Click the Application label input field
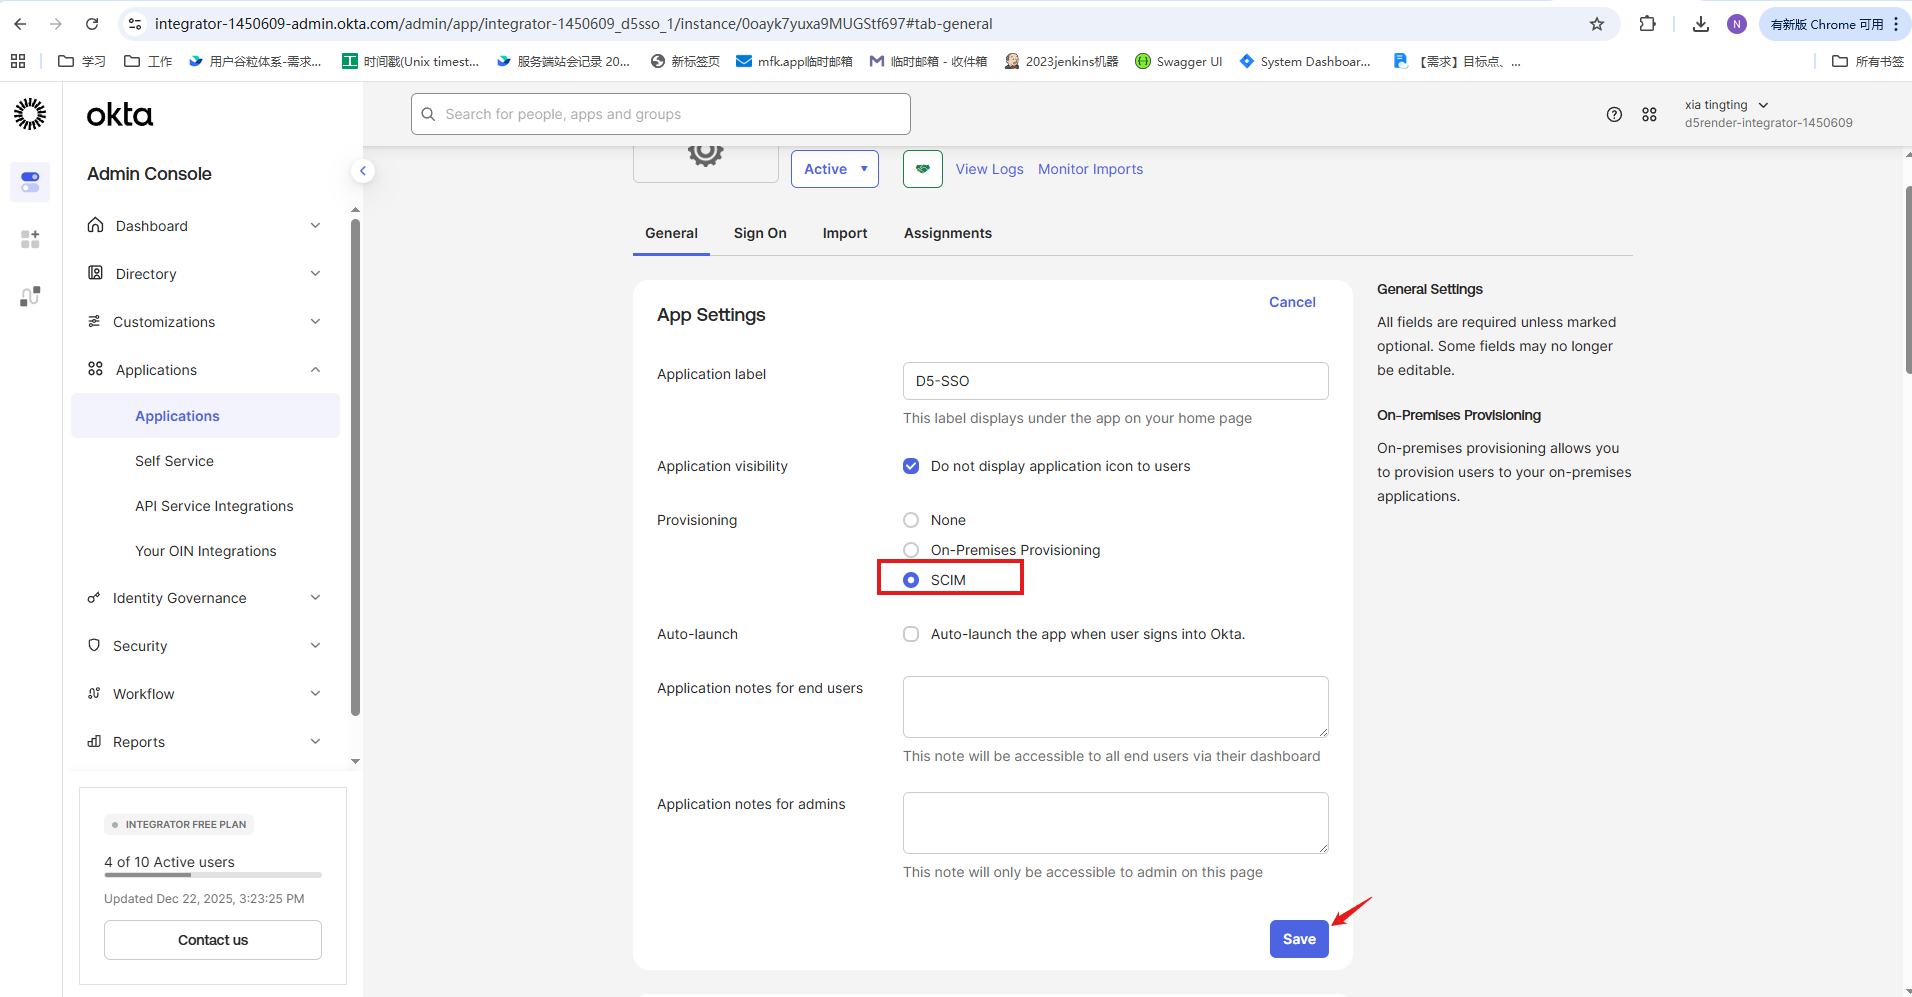 [x=1115, y=381]
